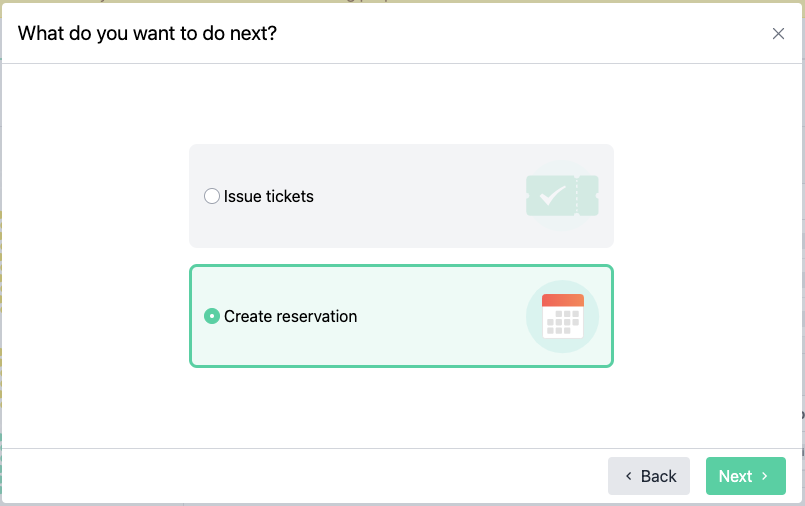Click the left chevron in the Back button

628,476
